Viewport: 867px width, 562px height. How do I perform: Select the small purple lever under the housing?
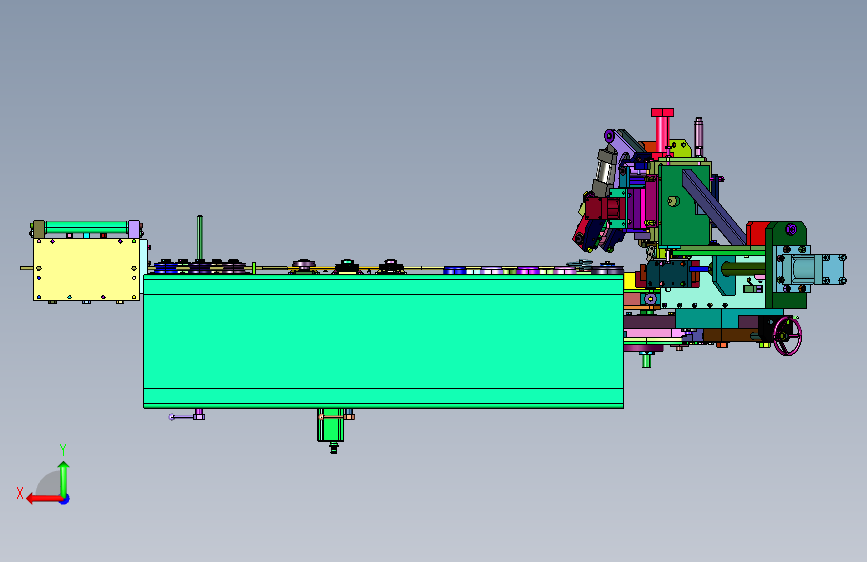(x=187, y=415)
